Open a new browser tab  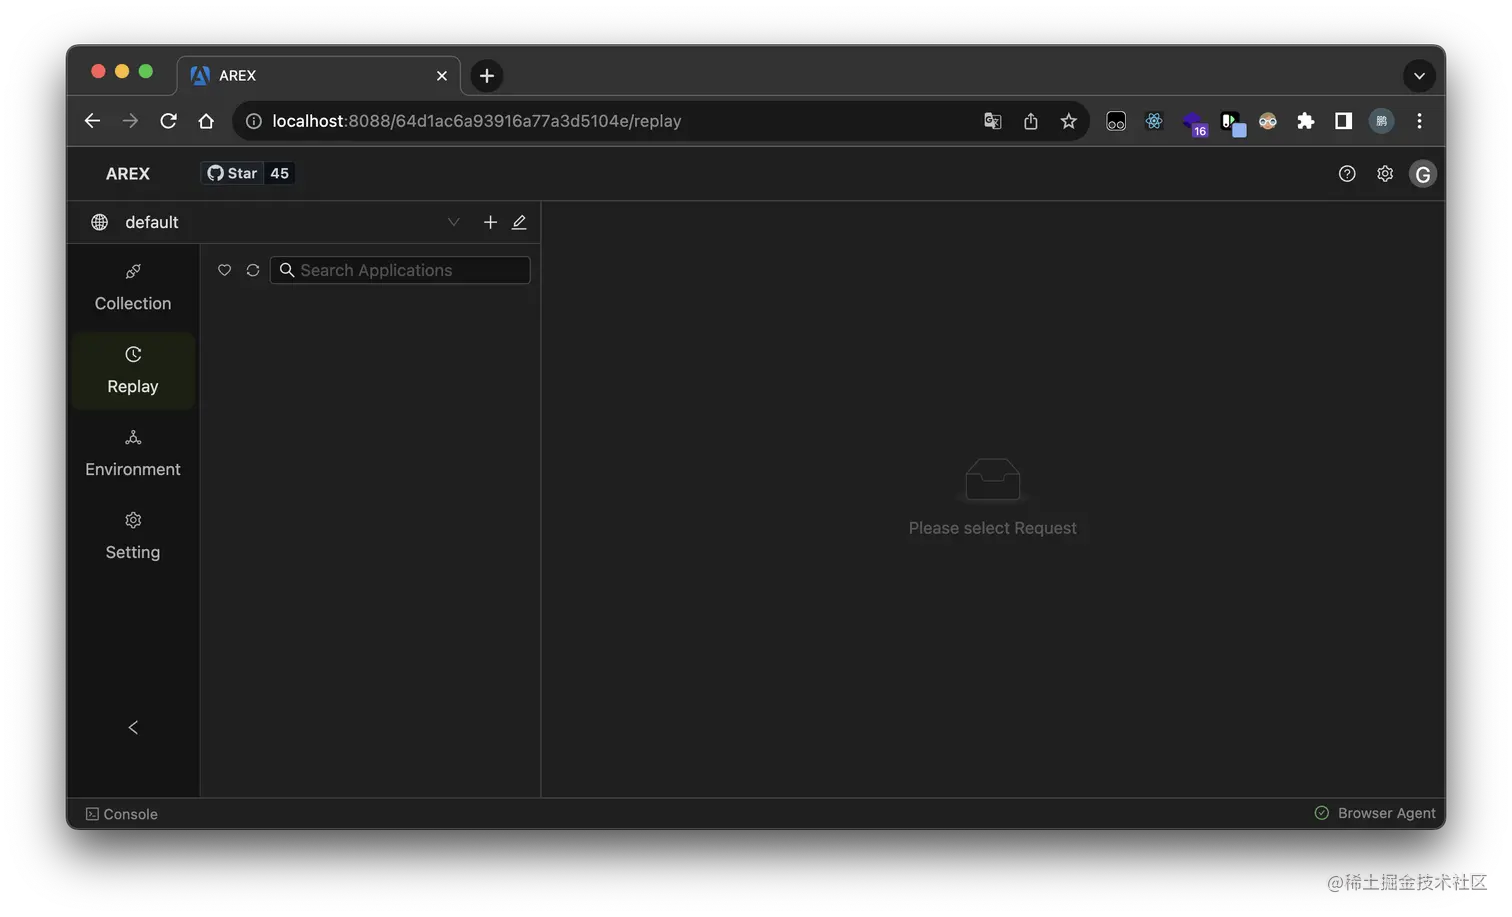coord(487,76)
